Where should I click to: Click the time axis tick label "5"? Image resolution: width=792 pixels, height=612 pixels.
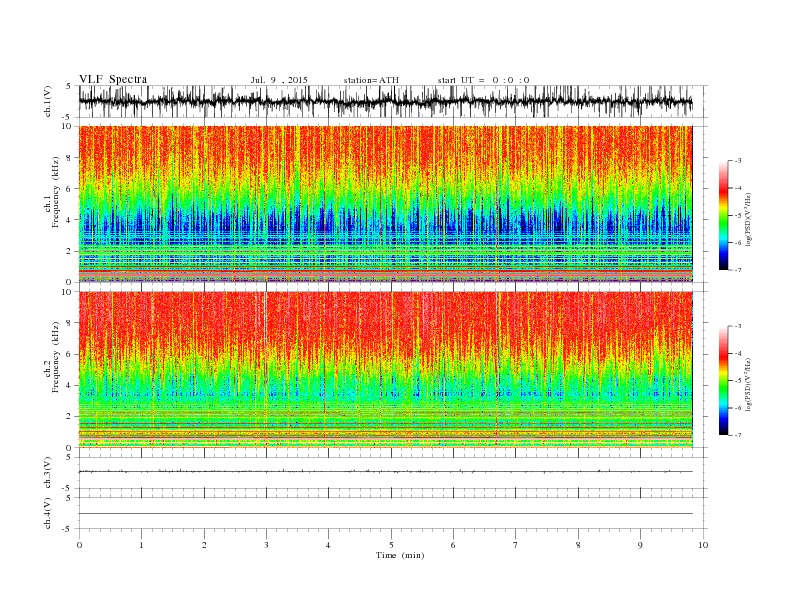[391, 545]
